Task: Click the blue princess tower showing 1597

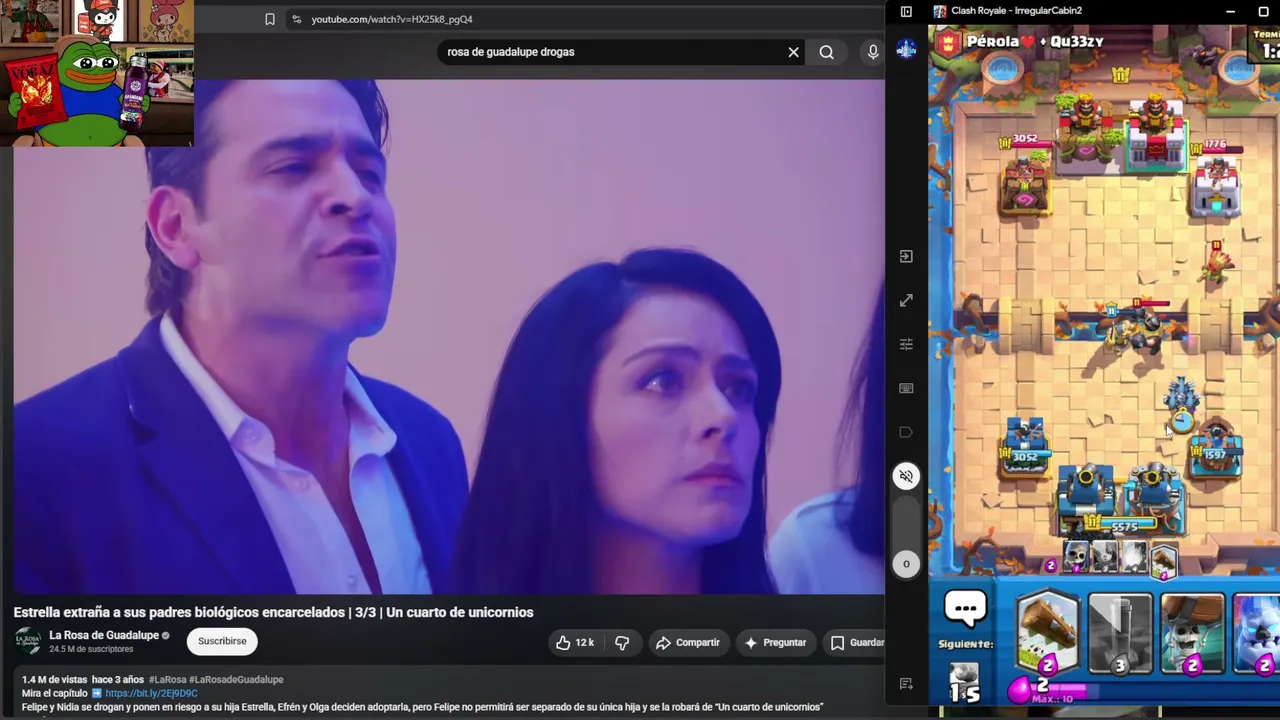Action: pos(1215,450)
